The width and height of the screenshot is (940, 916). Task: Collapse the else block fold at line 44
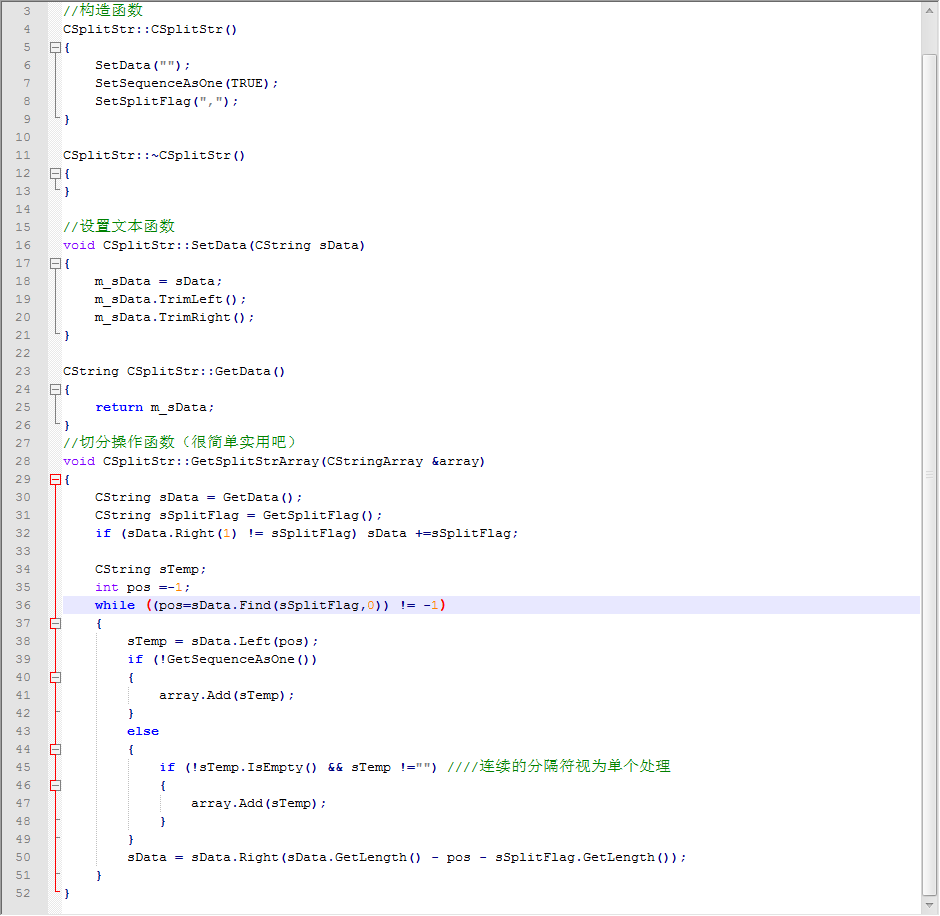point(55,749)
